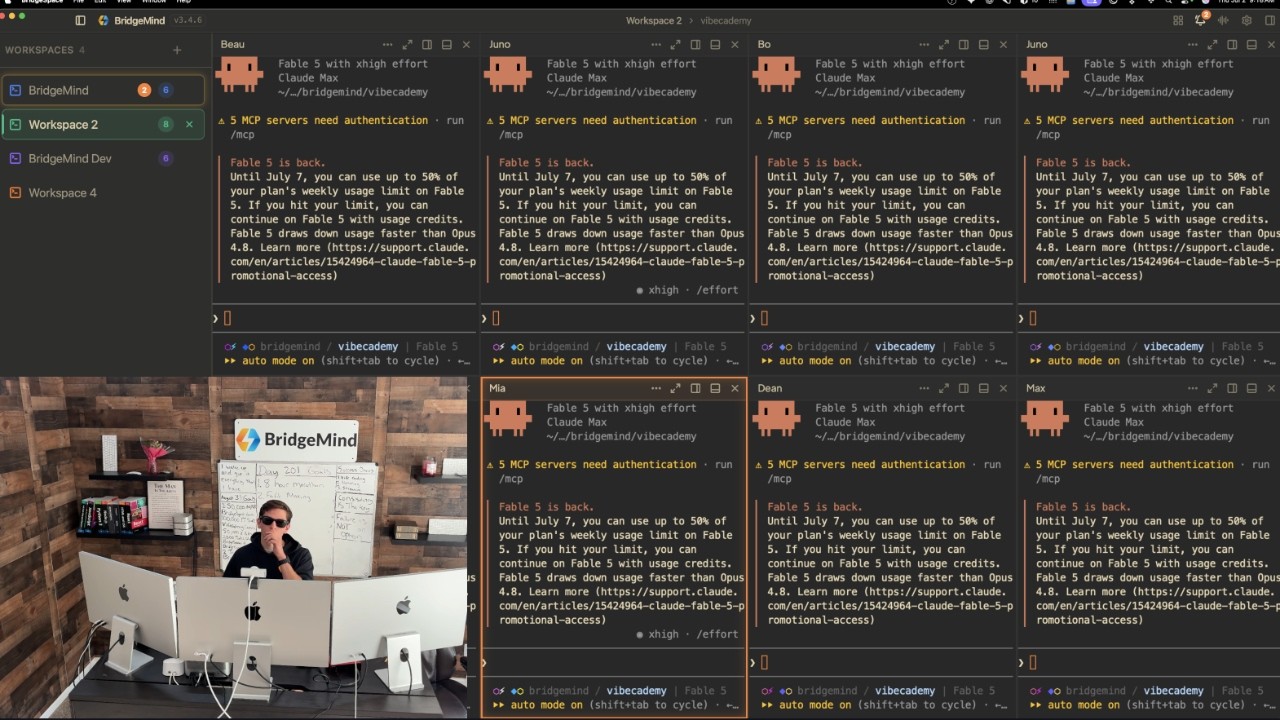Close Workspace 2 in the sidebar
Screen dimensions: 1280x720
pos(189,124)
